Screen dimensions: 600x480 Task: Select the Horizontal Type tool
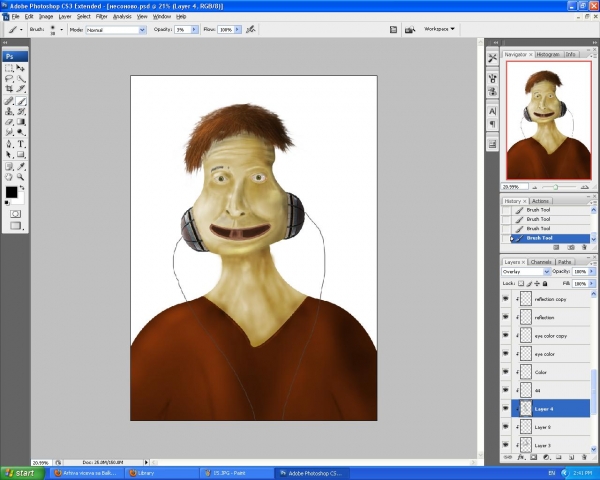tap(21, 144)
